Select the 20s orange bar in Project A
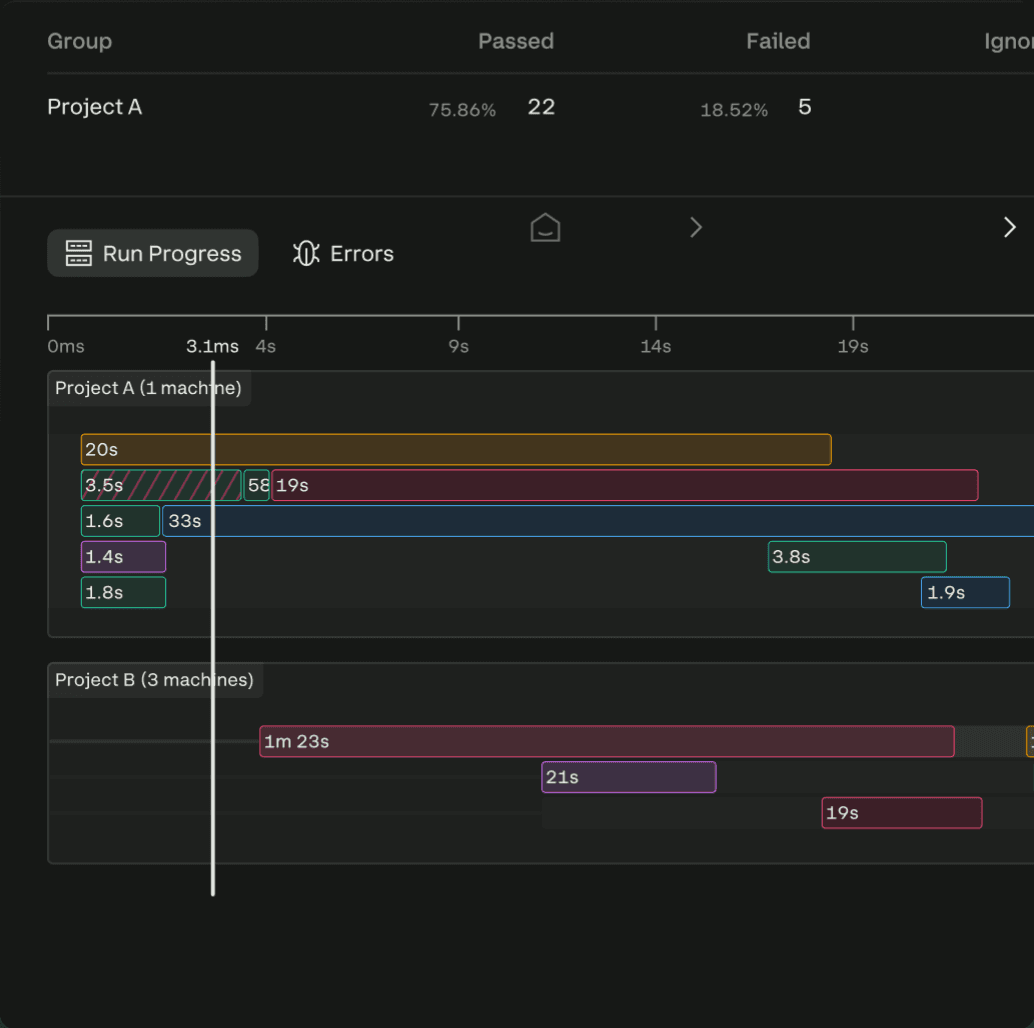1034x1028 pixels. [456, 450]
